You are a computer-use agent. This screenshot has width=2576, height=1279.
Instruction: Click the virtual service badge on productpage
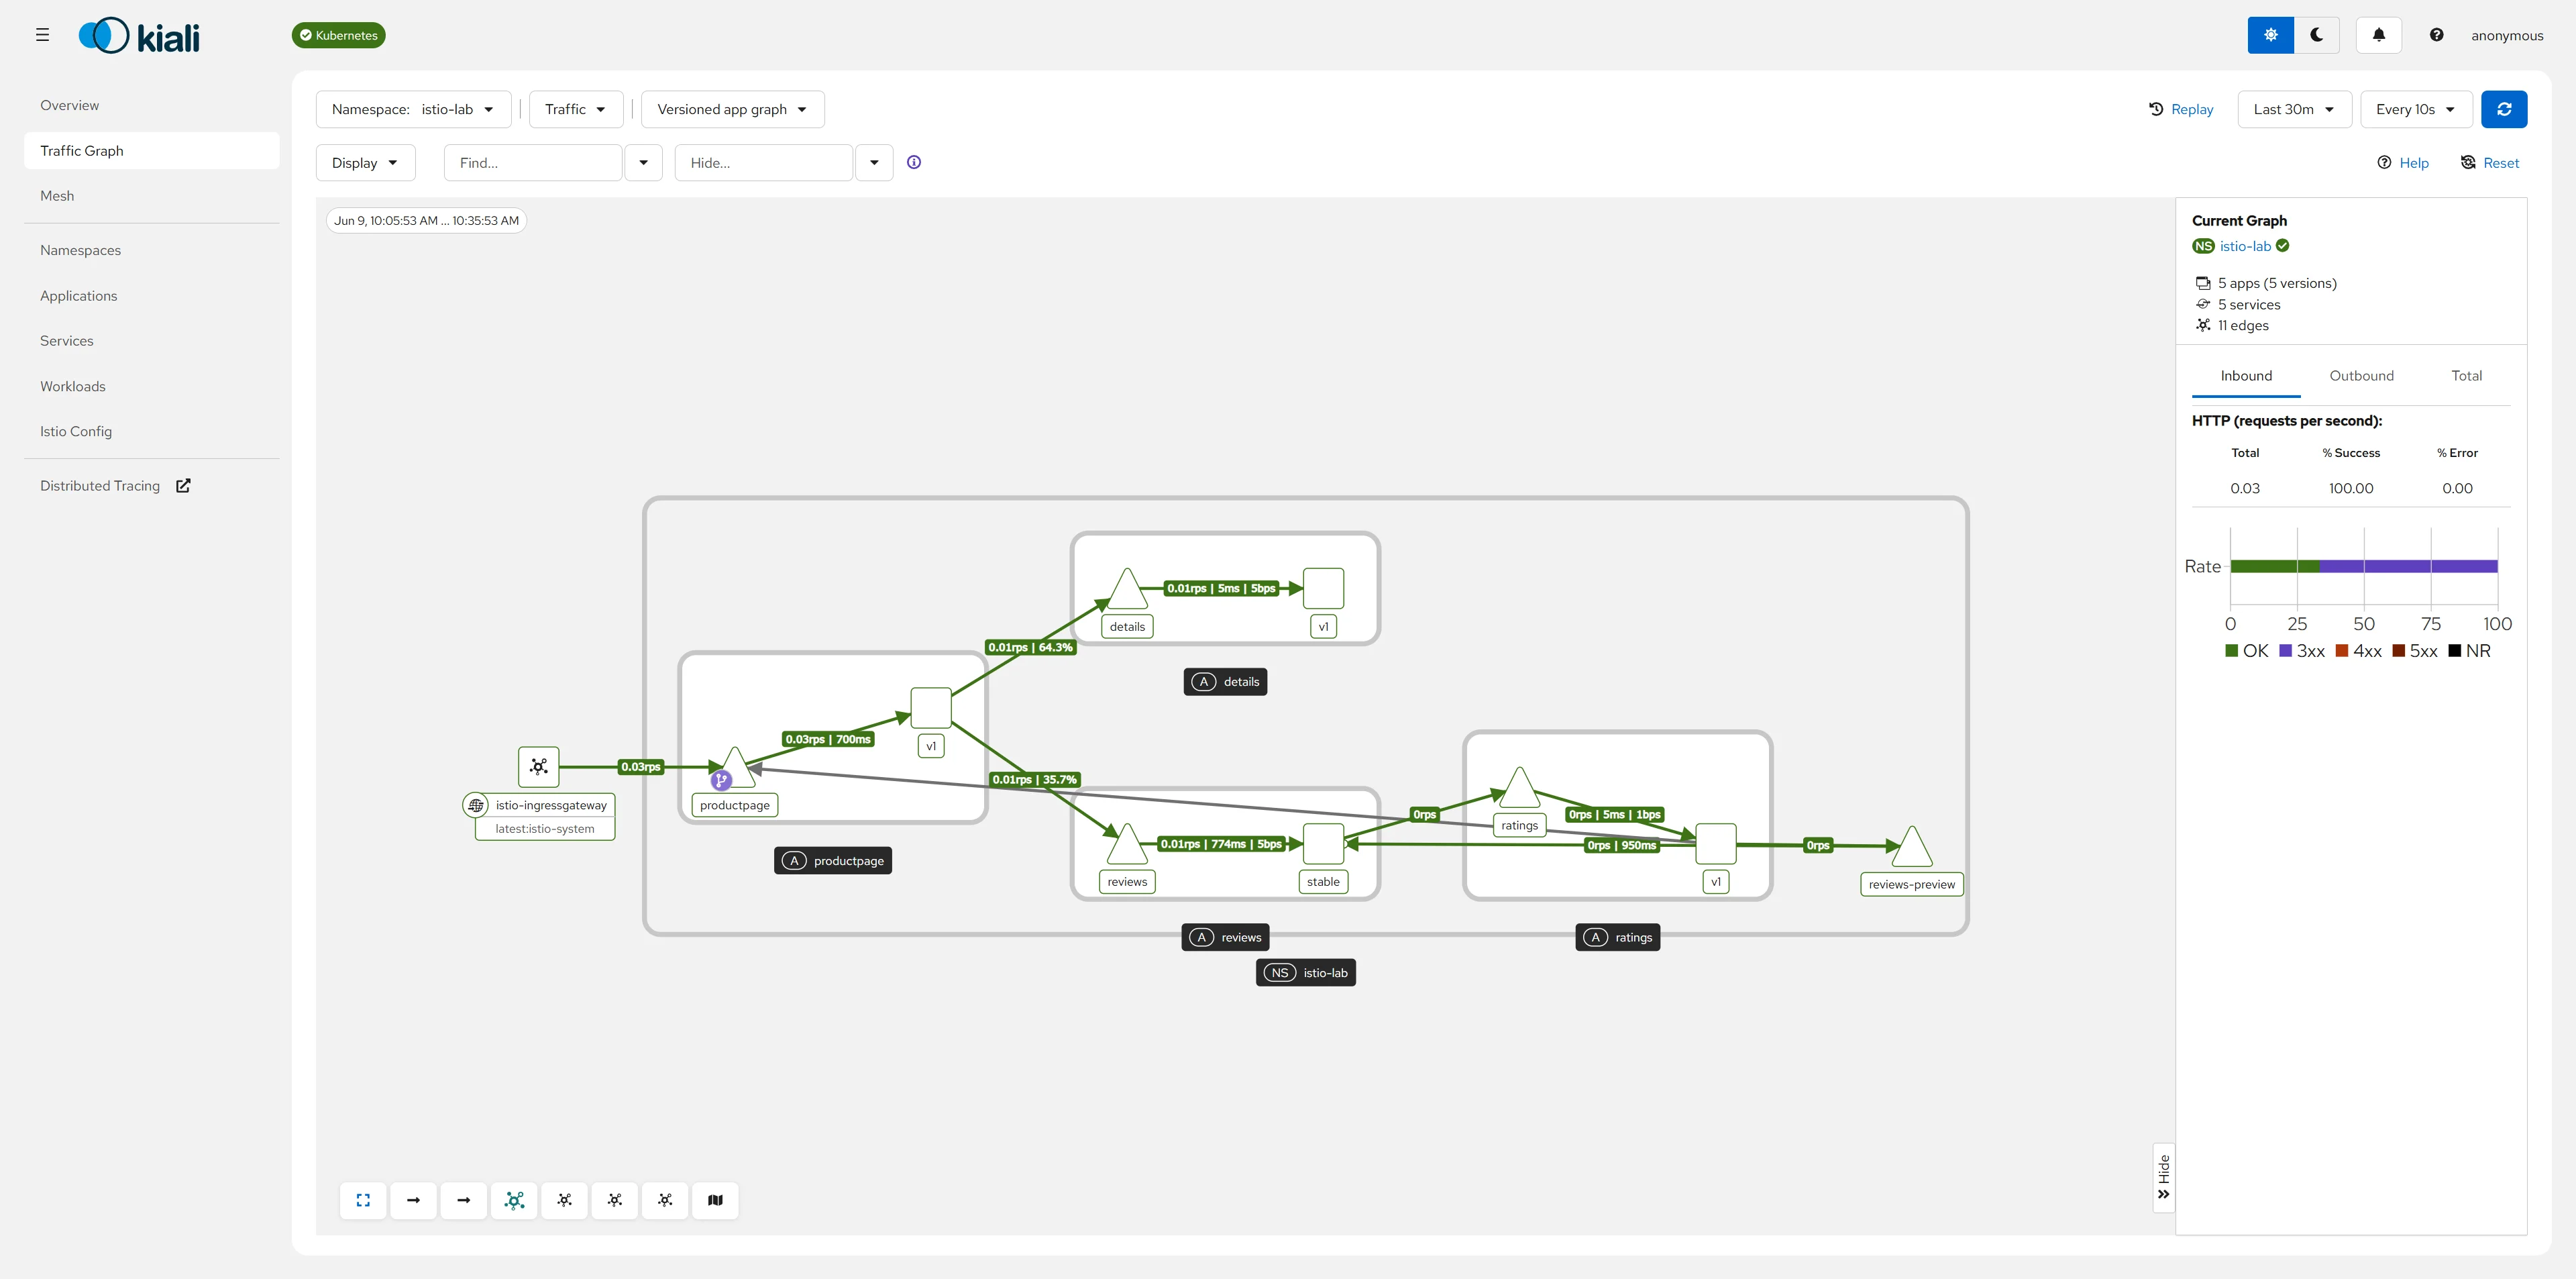tap(720, 780)
